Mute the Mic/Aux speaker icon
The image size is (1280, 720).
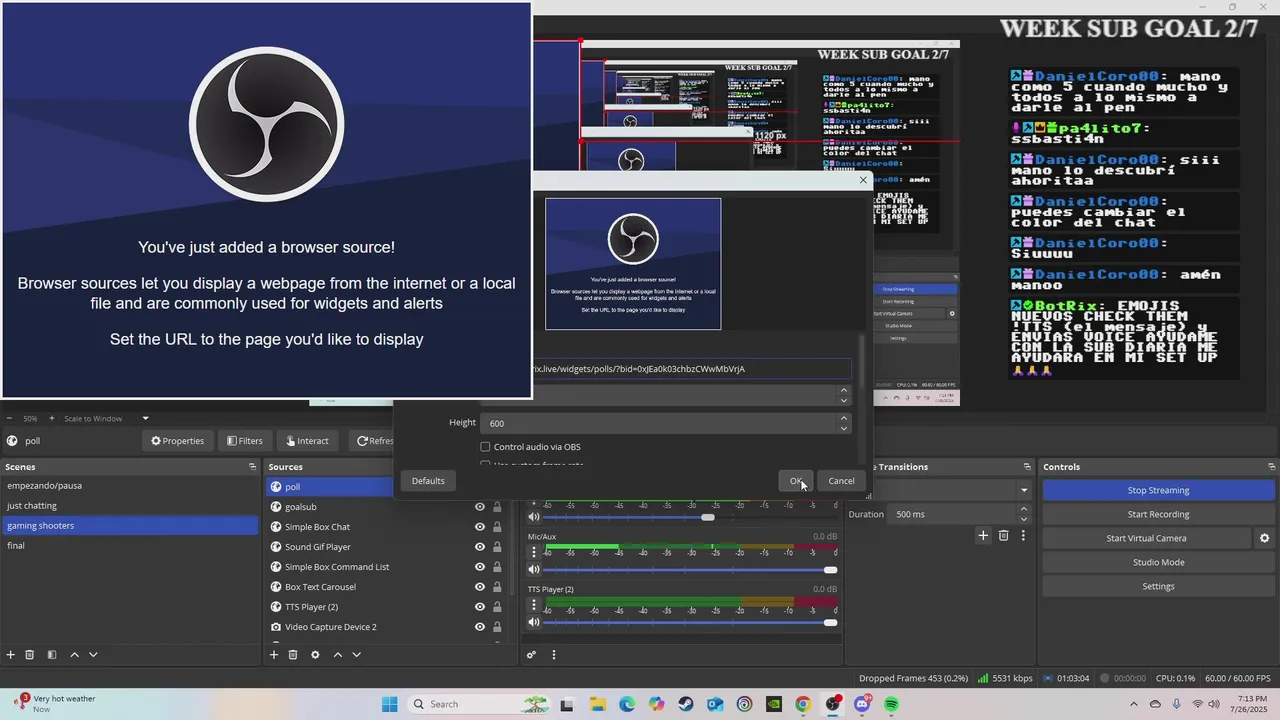[534, 569]
